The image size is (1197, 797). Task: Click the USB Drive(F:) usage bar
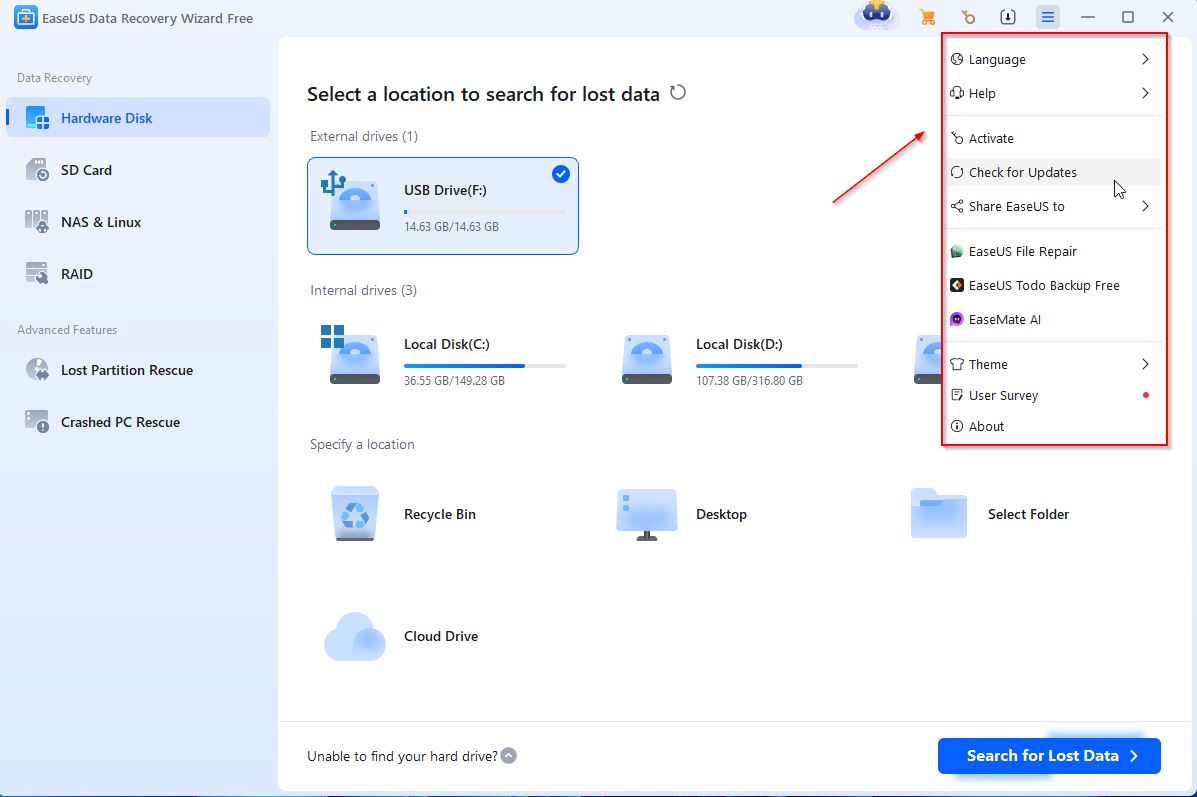485,211
